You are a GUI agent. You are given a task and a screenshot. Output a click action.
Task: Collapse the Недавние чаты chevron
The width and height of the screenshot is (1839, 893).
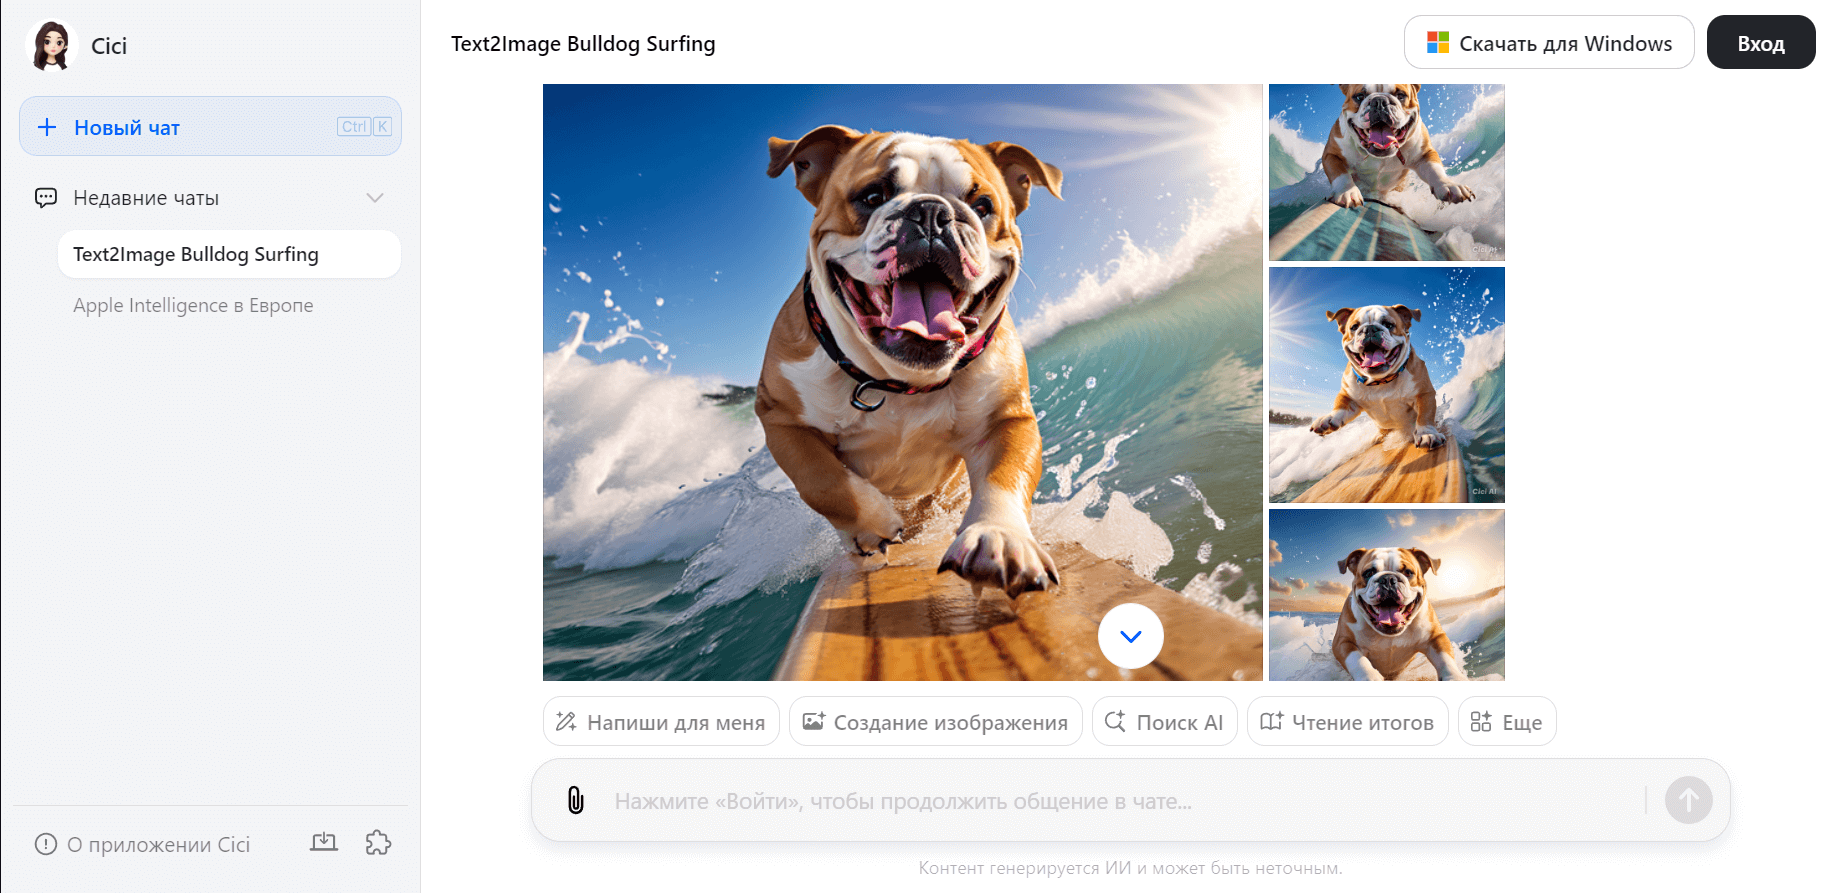click(x=375, y=197)
